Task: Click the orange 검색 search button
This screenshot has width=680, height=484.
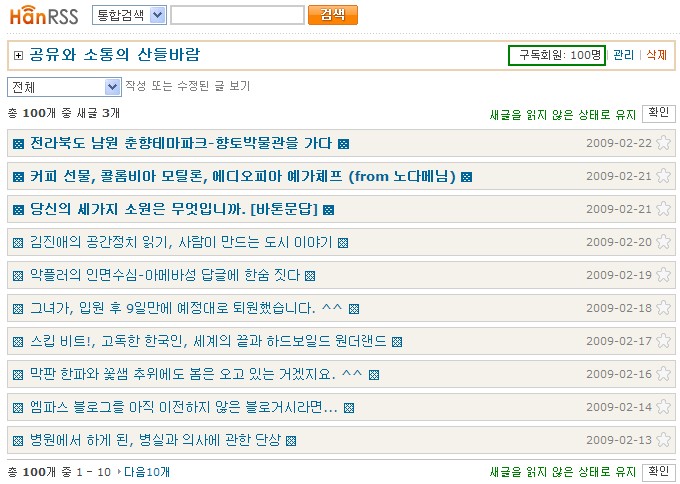Action: [333, 15]
